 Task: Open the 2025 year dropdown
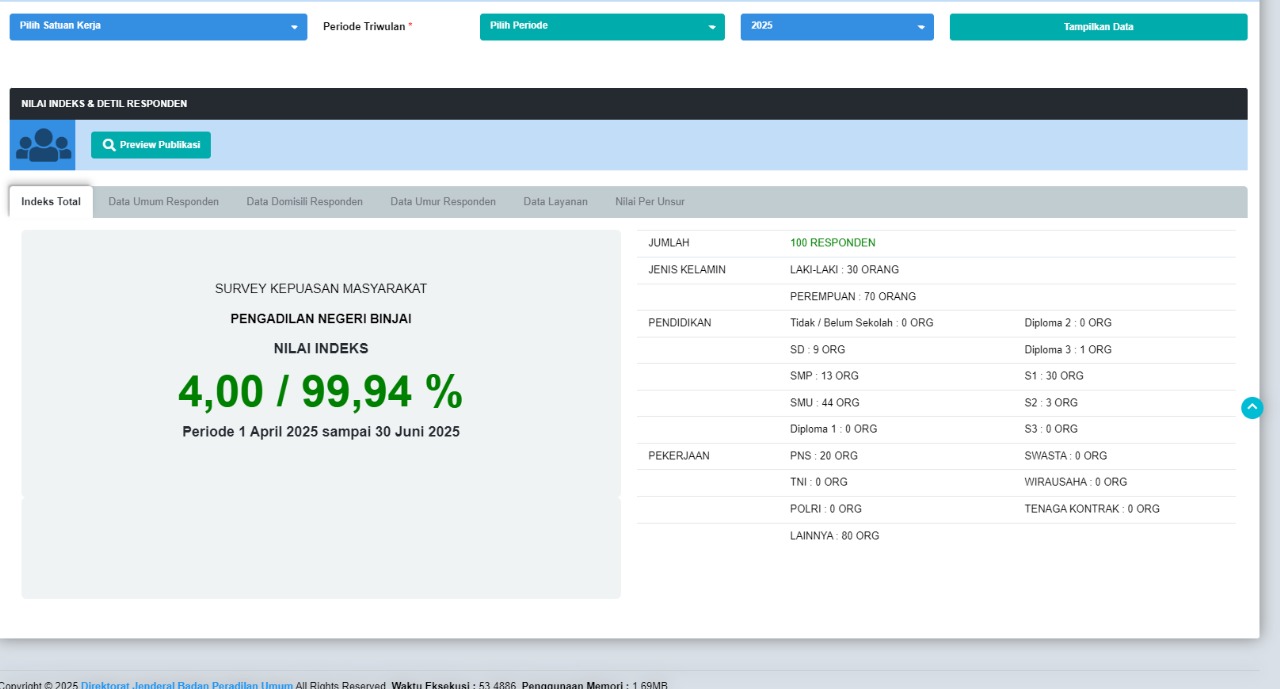[x=837, y=27]
